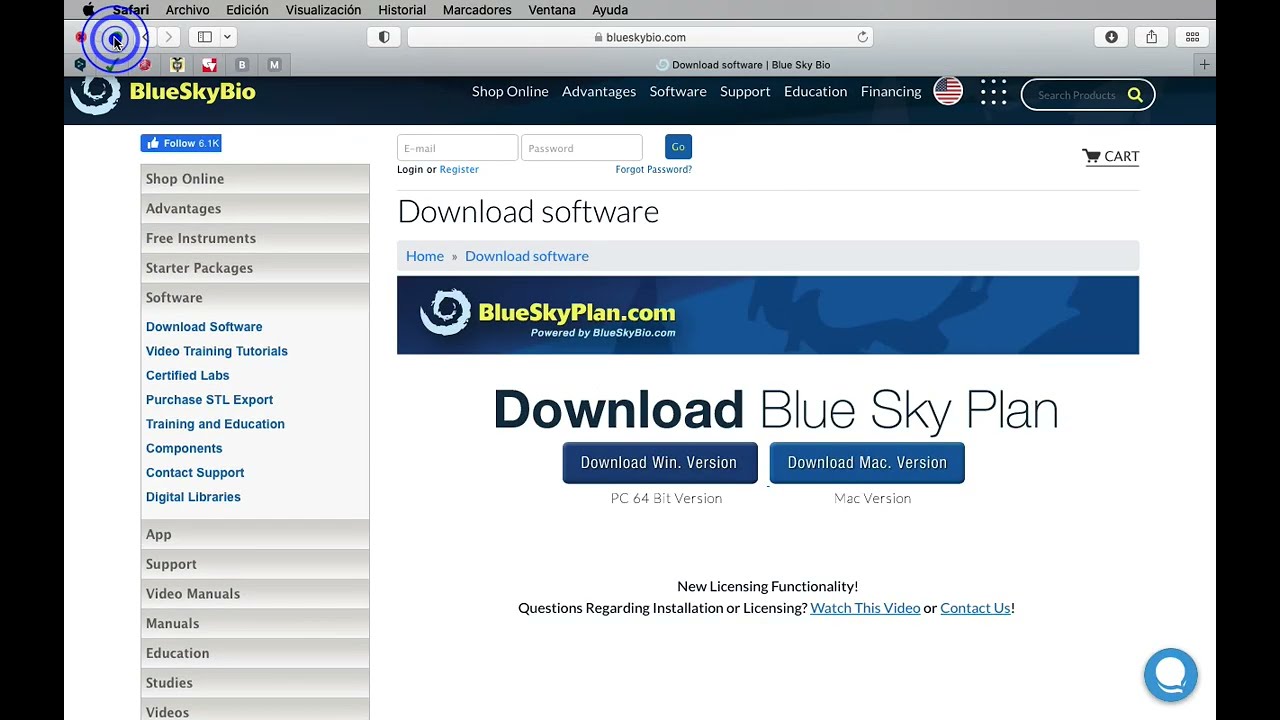Open the shopping CART

coord(1110,156)
